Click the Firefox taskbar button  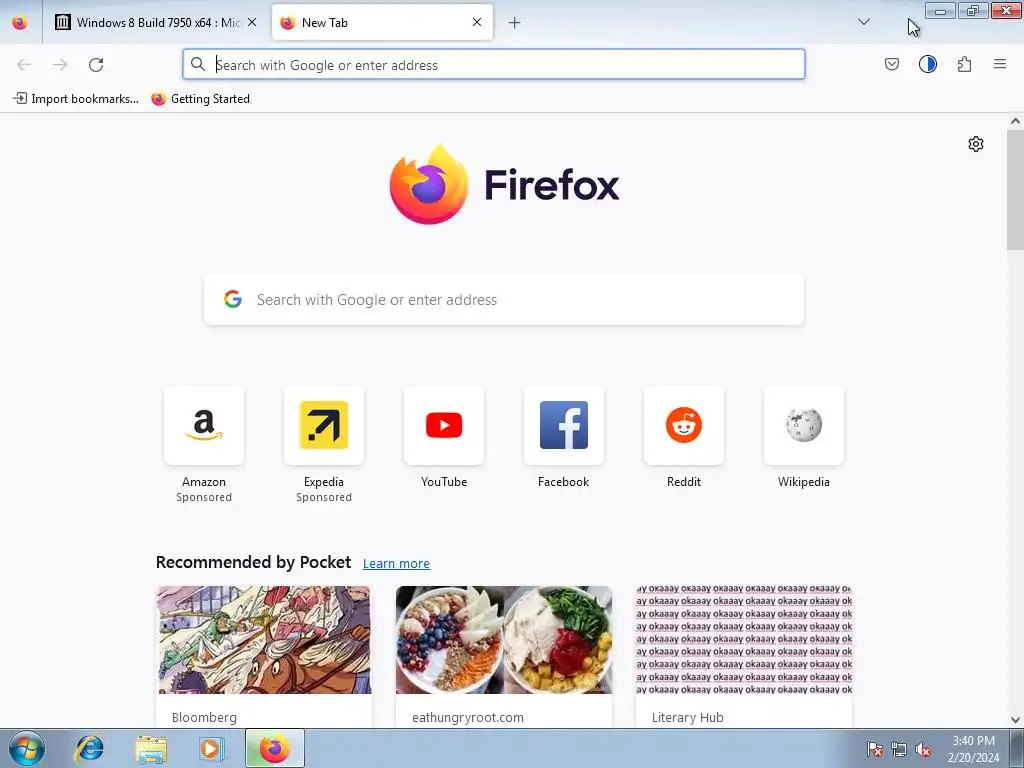[275, 748]
